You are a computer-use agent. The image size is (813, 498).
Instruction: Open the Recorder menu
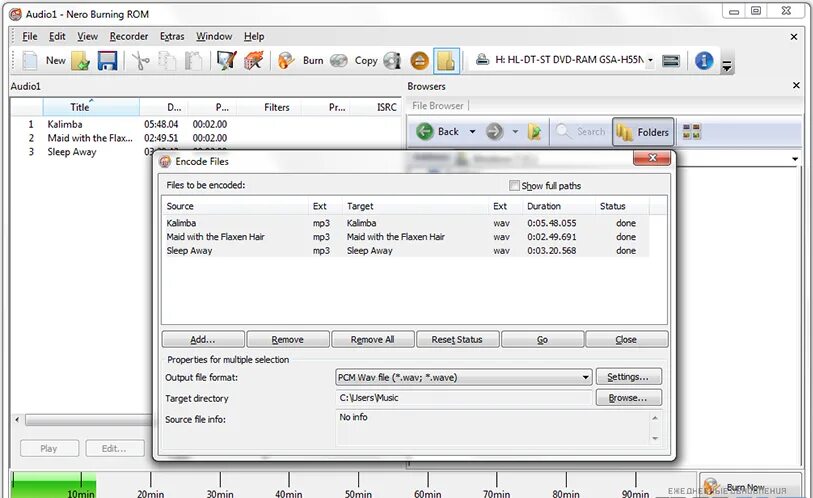coord(129,36)
